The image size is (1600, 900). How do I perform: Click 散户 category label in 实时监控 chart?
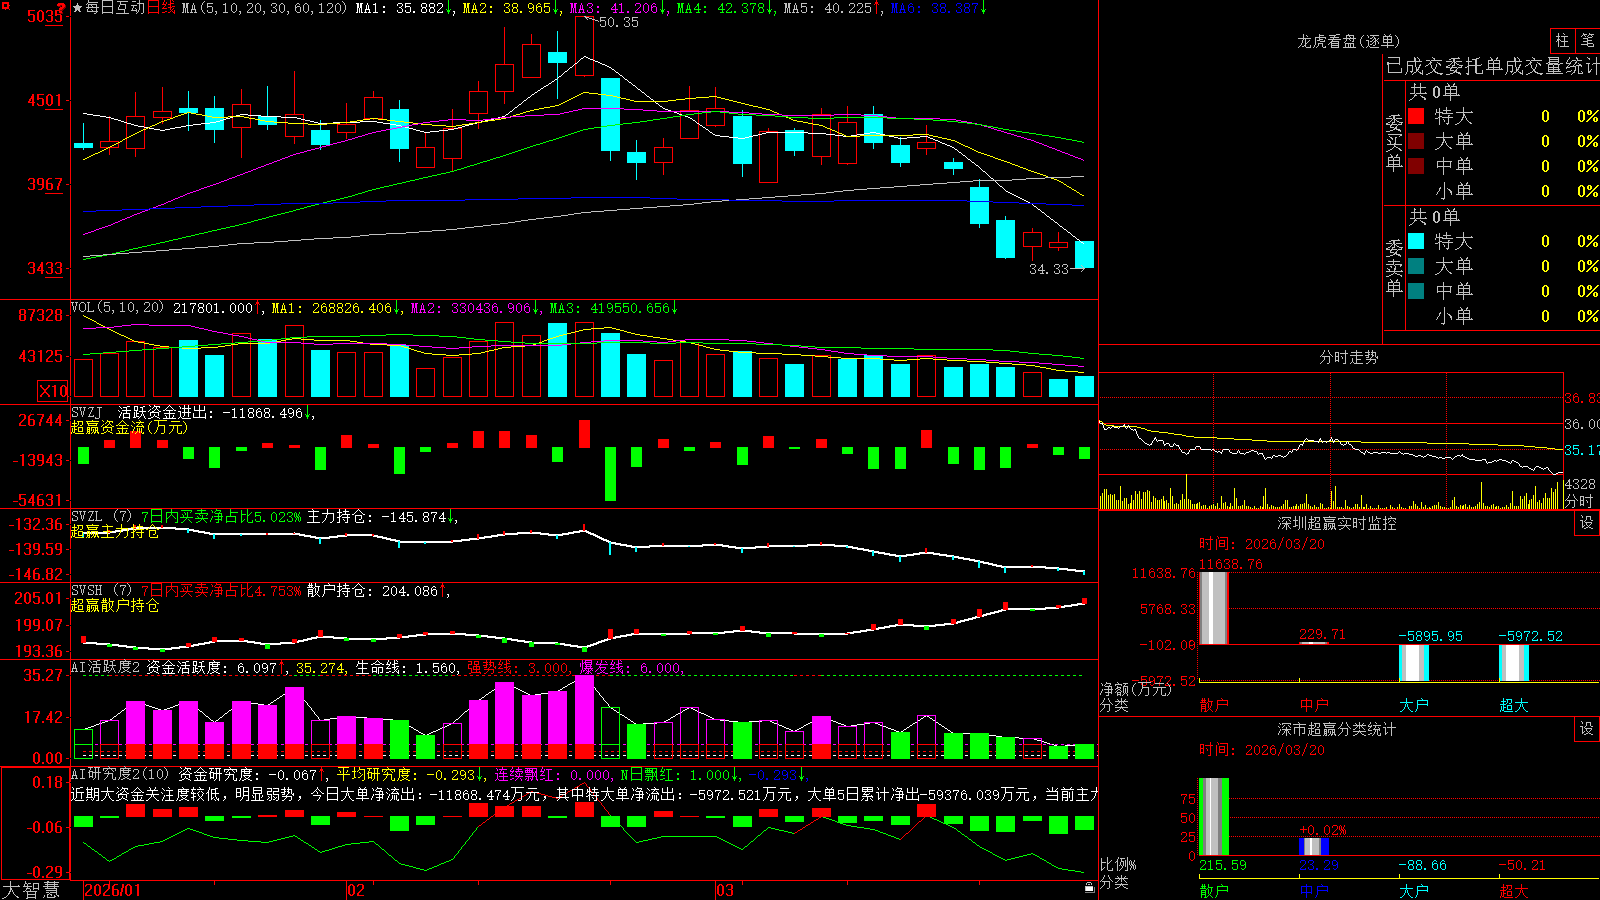coord(1214,705)
